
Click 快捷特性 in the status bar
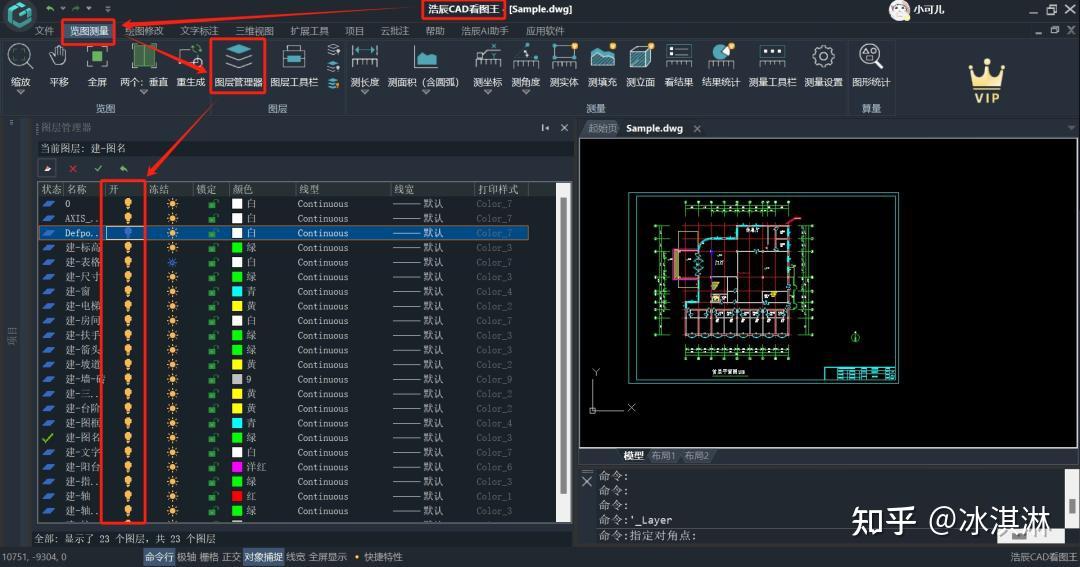point(384,557)
